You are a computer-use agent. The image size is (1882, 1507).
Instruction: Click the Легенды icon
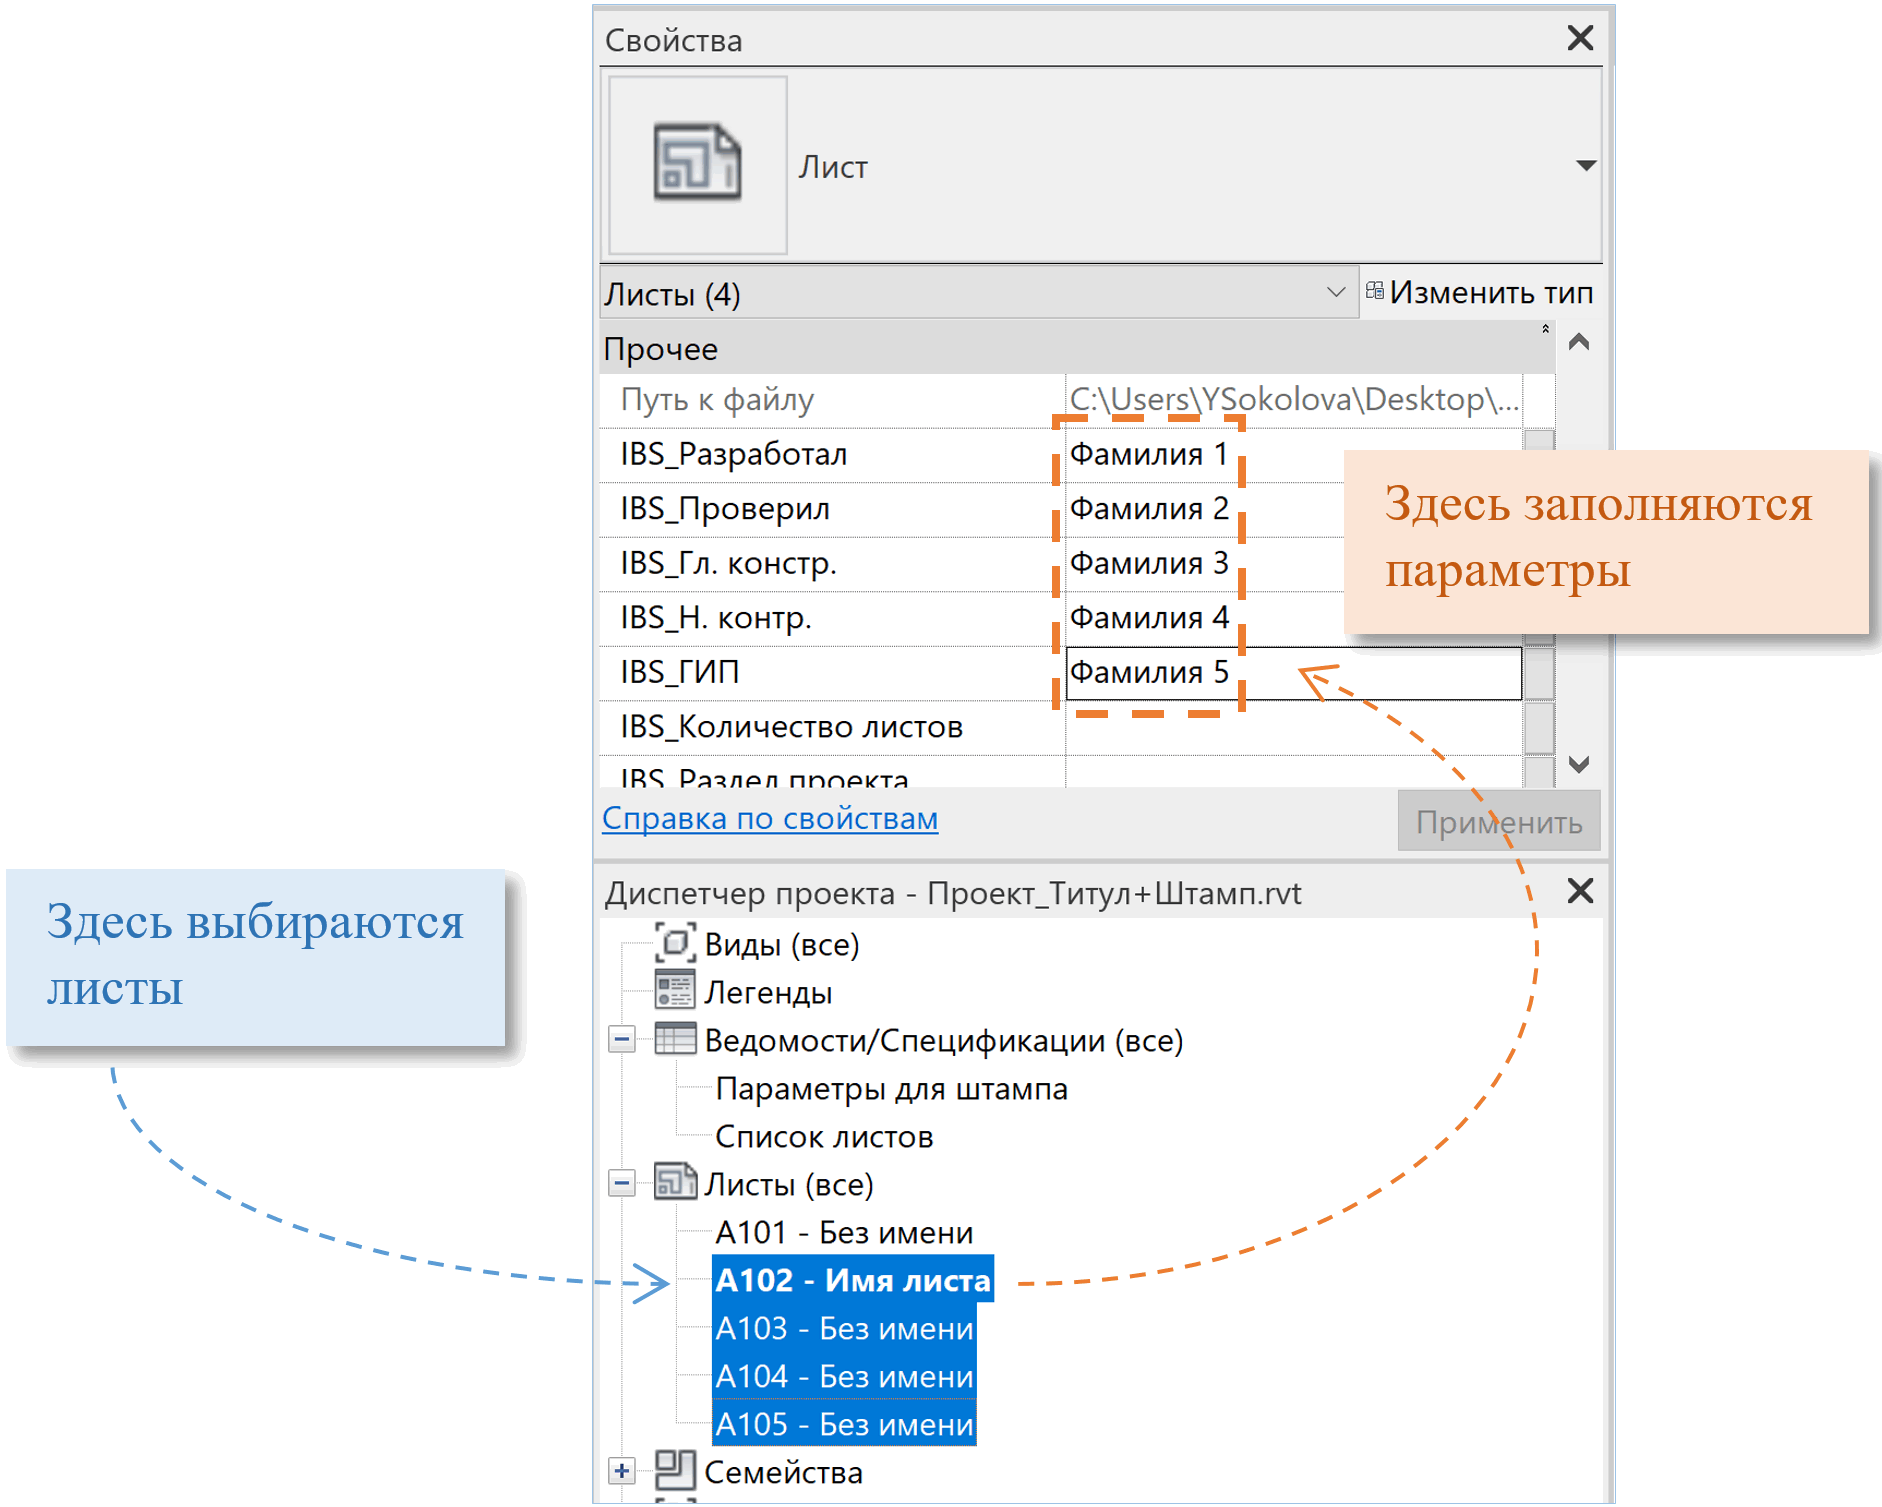pos(675,990)
